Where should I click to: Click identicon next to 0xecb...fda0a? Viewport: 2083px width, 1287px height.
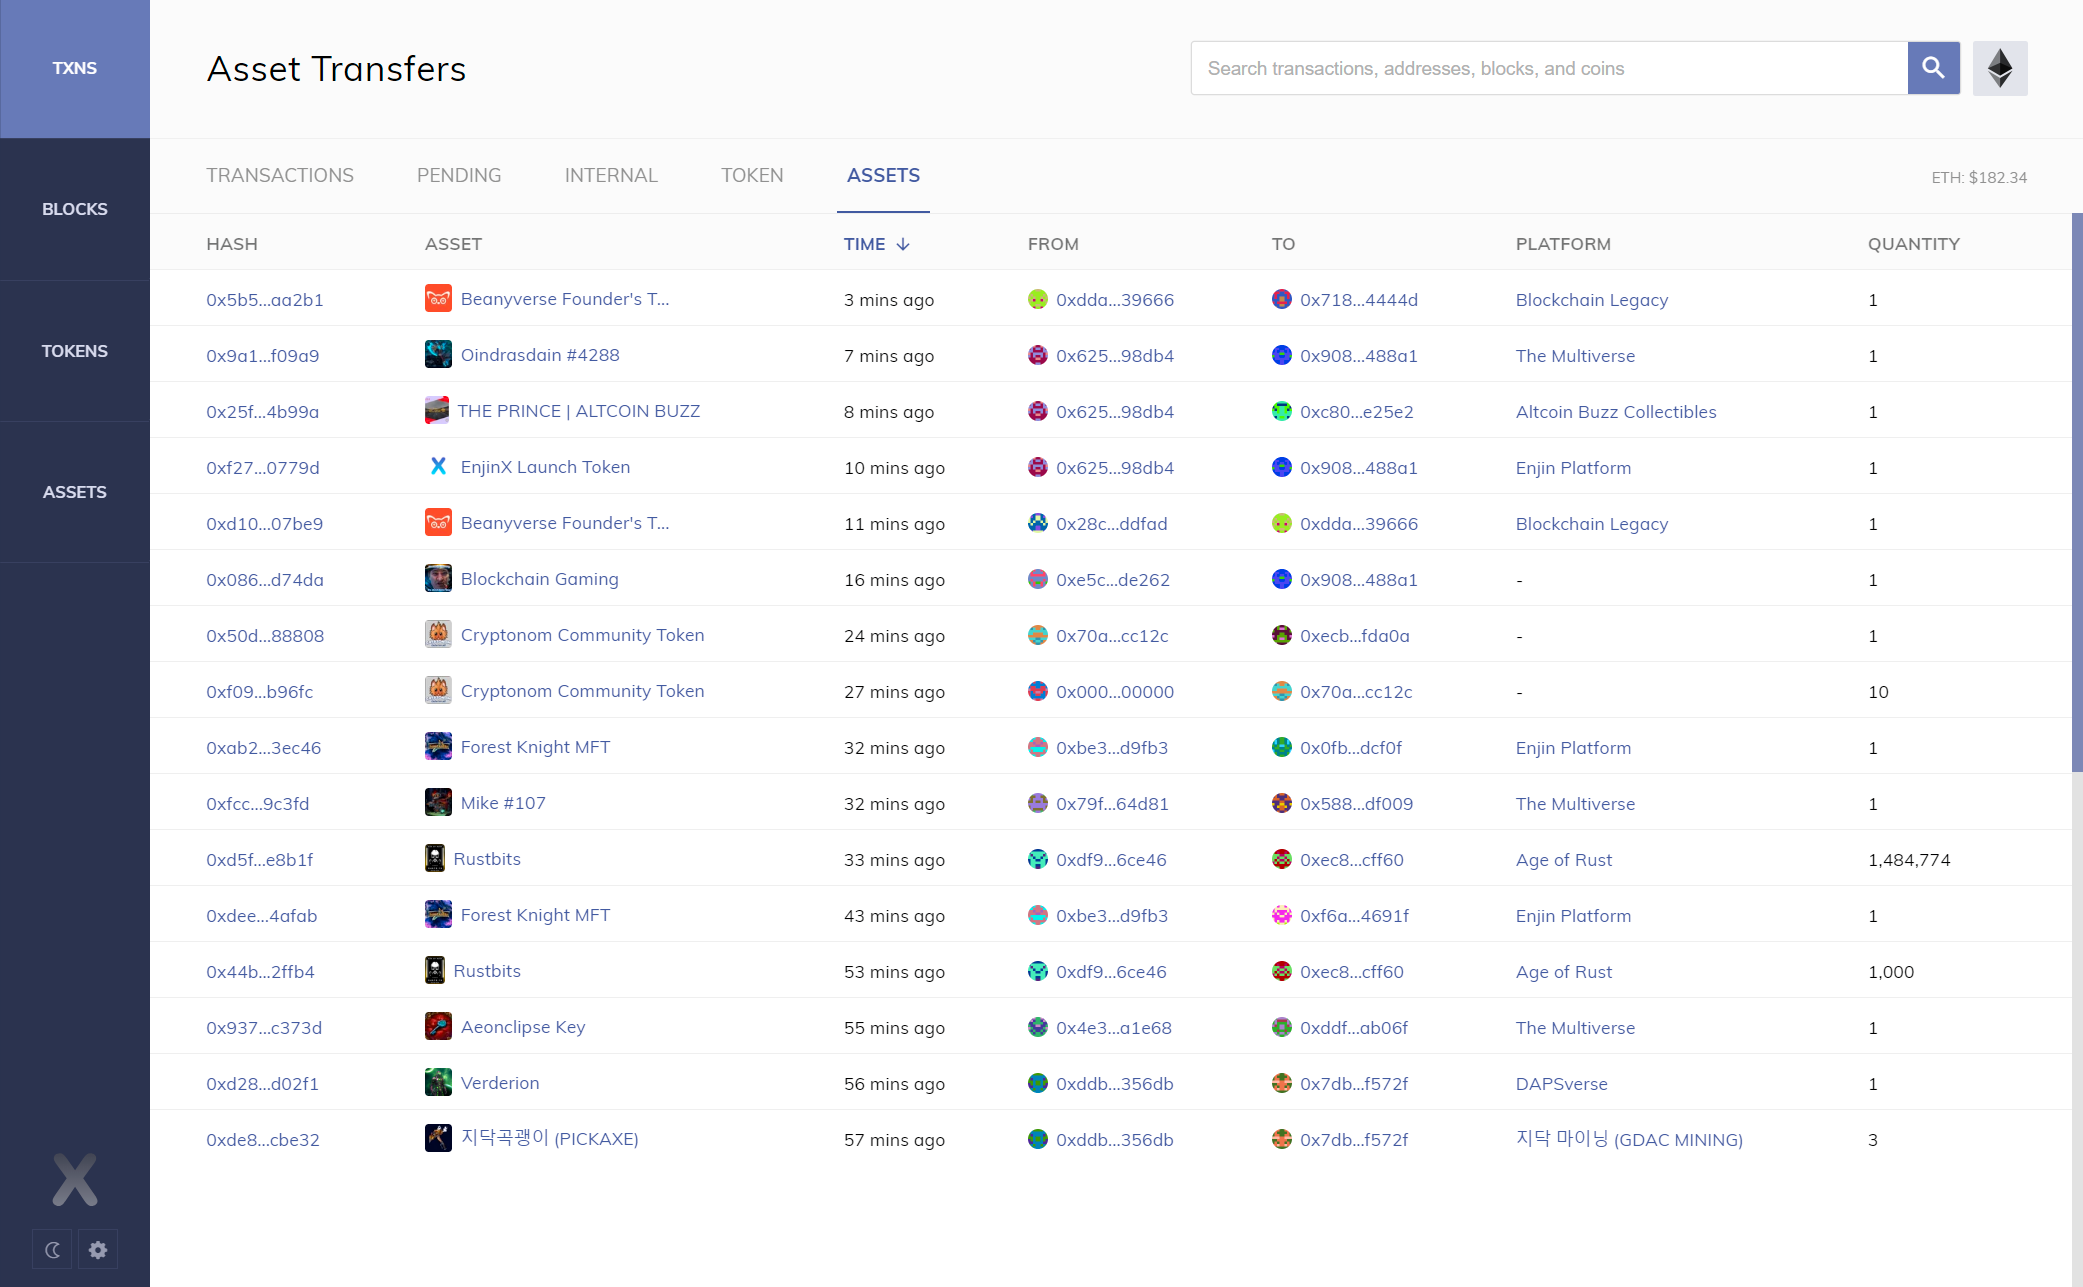coord(1282,635)
